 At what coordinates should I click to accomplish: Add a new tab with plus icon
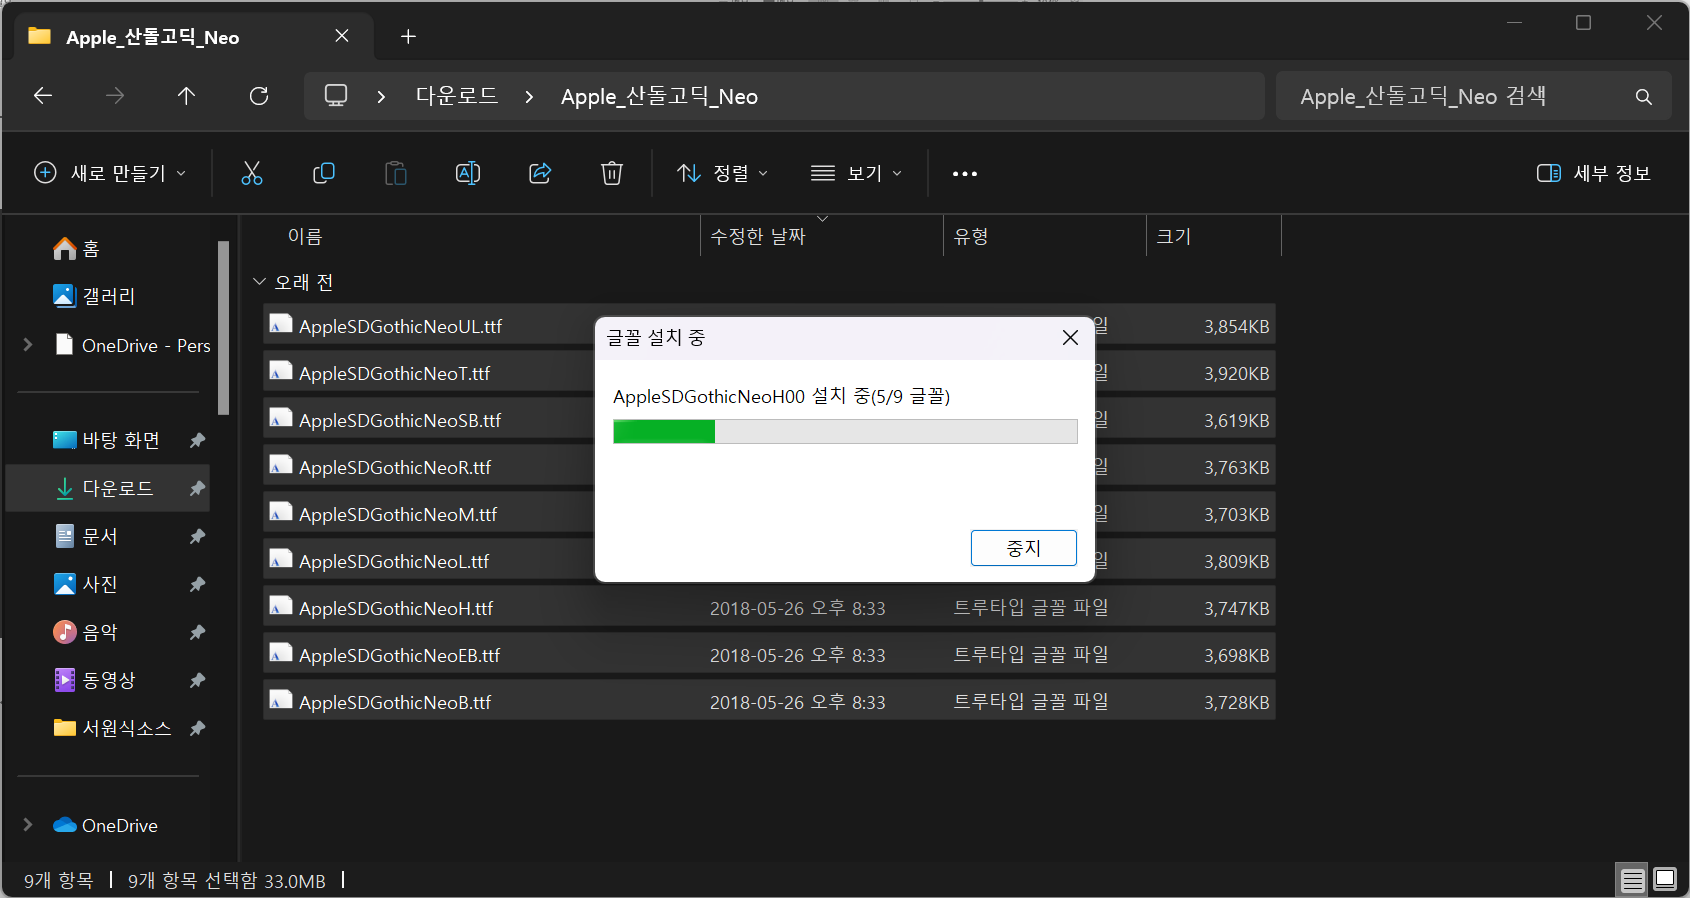click(x=408, y=37)
